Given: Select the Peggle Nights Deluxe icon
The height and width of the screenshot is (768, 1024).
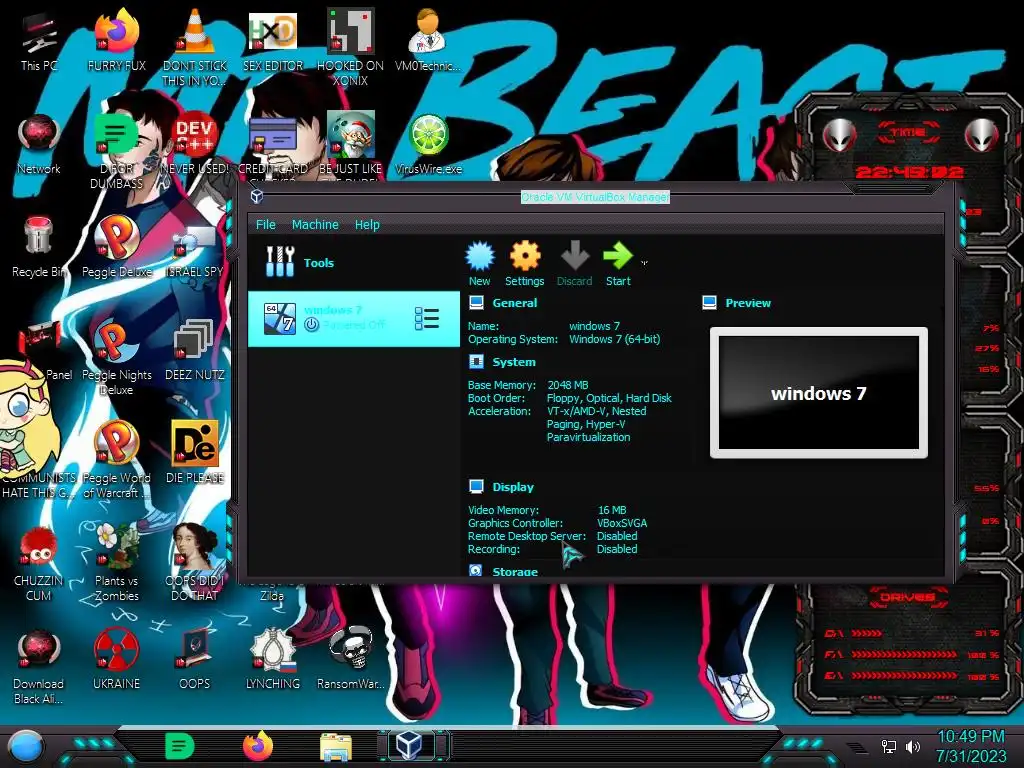Looking at the screenshot, I should tap(116, 358).
